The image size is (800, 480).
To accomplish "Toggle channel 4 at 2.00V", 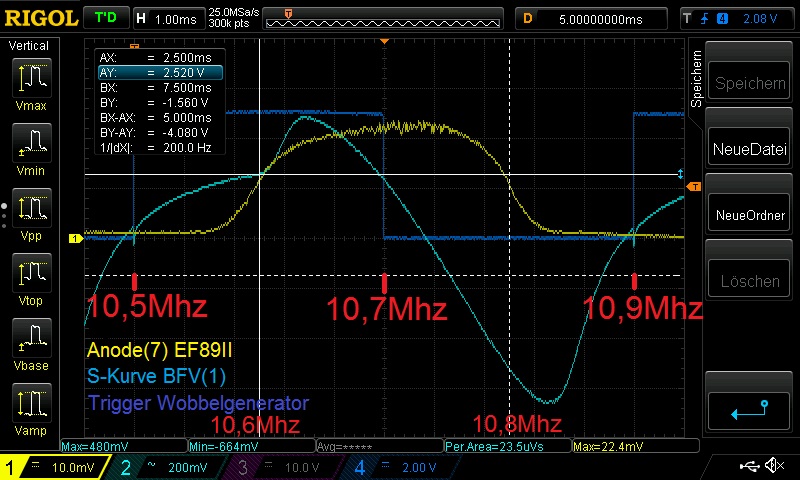I will click(405, 467).
